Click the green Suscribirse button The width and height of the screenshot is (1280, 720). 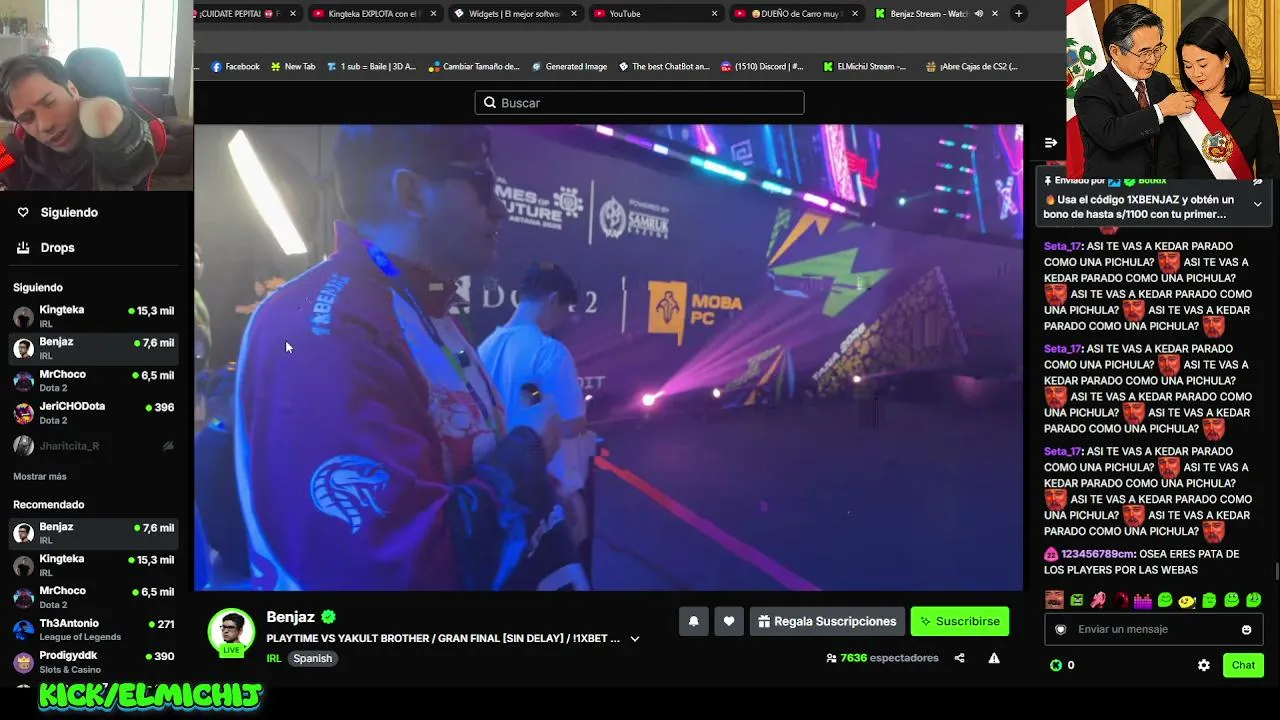(960, 621)
